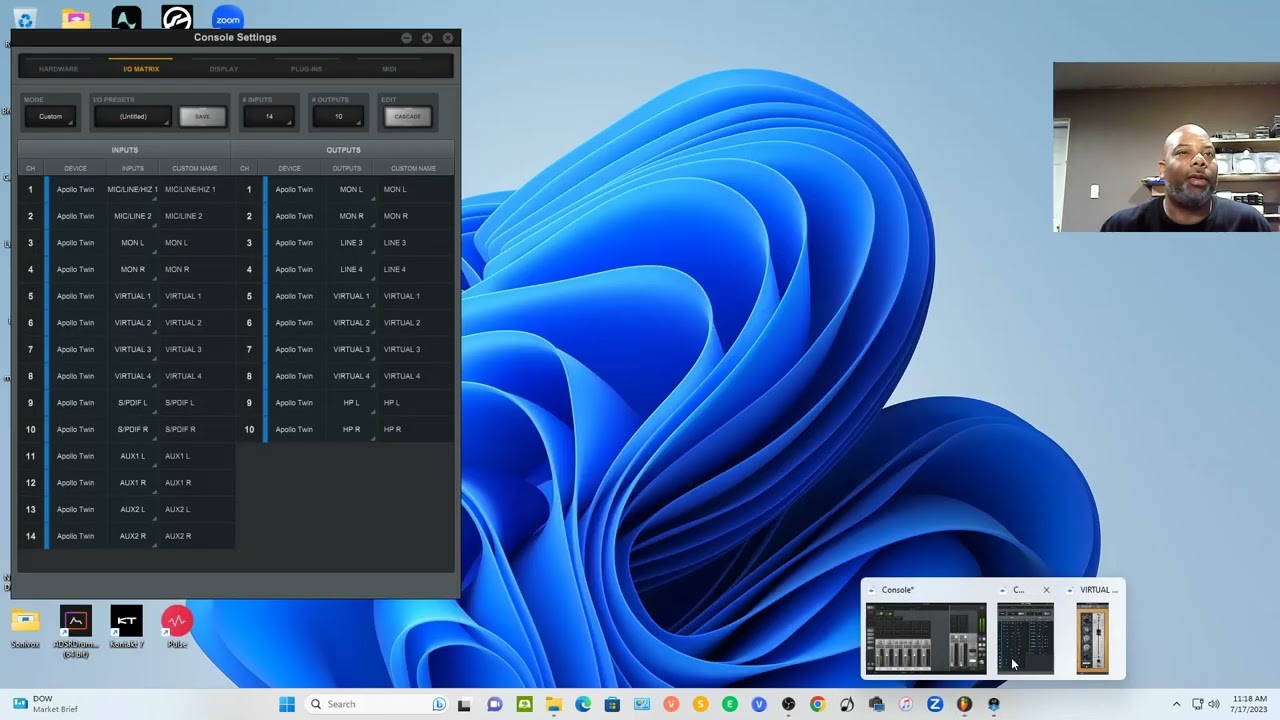Click MON R output in row 2
The image size is (1280, 720).
pos(351,216)
